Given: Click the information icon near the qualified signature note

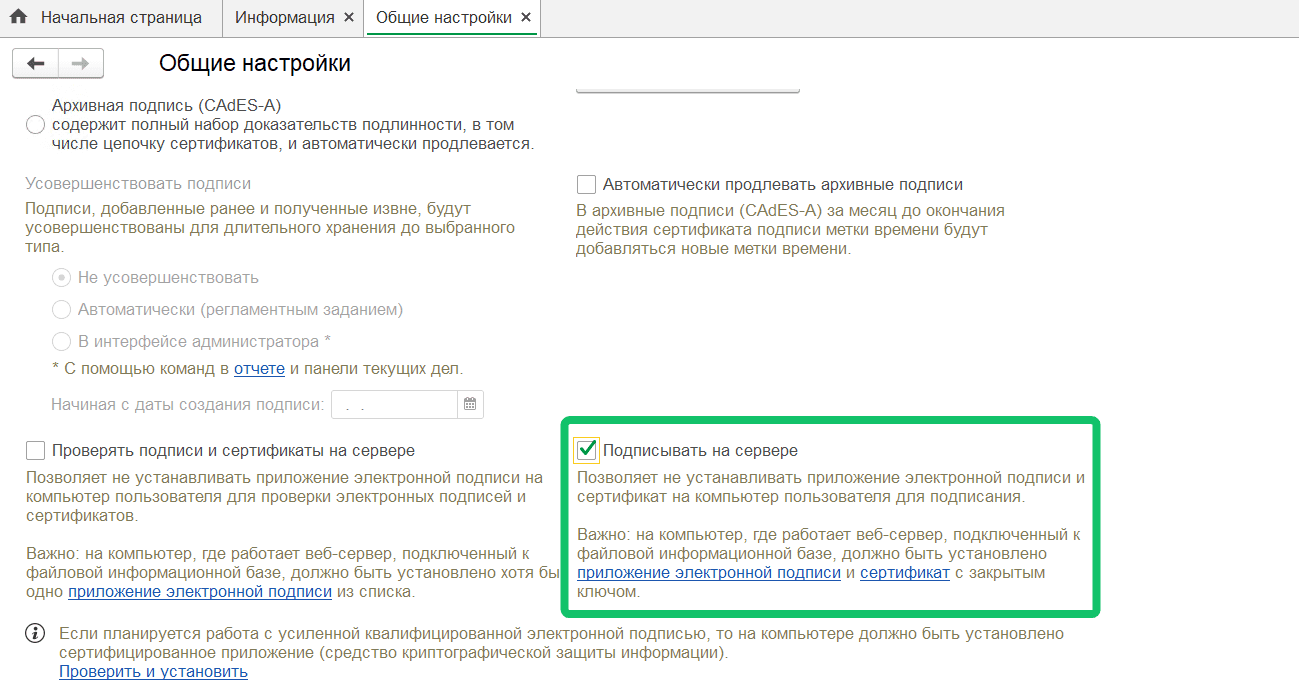Looking at the screenshot, I should [36, 634].
